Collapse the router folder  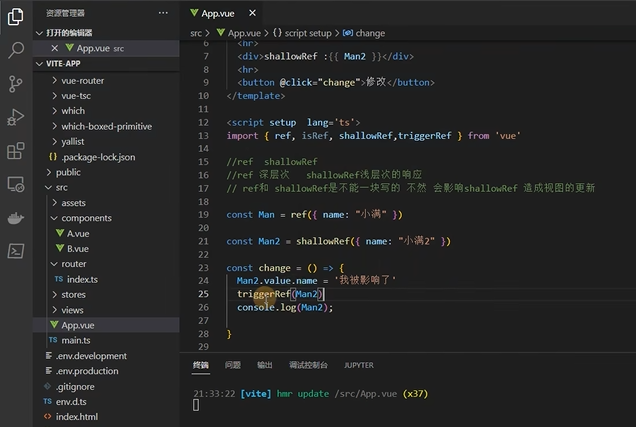(54, 264)
